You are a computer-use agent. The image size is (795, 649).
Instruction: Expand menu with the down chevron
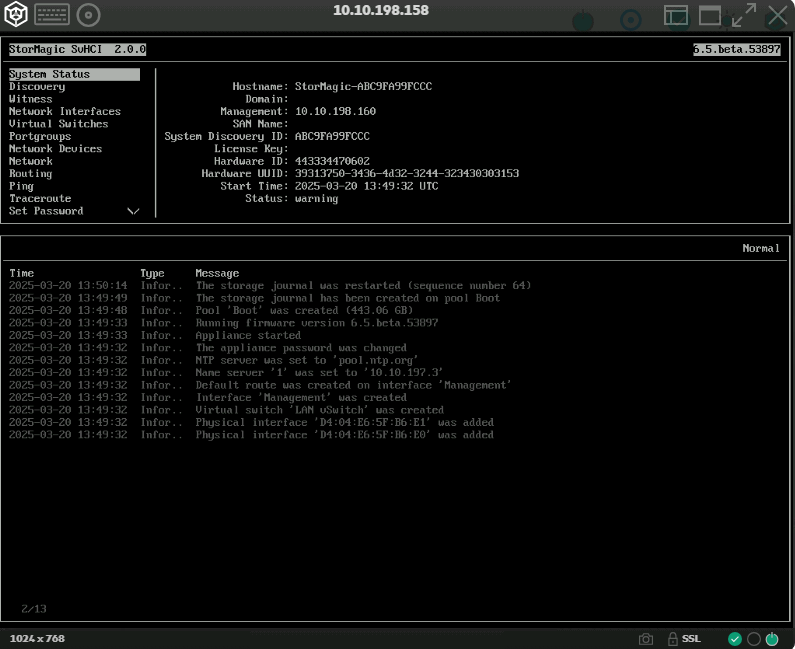133,211
